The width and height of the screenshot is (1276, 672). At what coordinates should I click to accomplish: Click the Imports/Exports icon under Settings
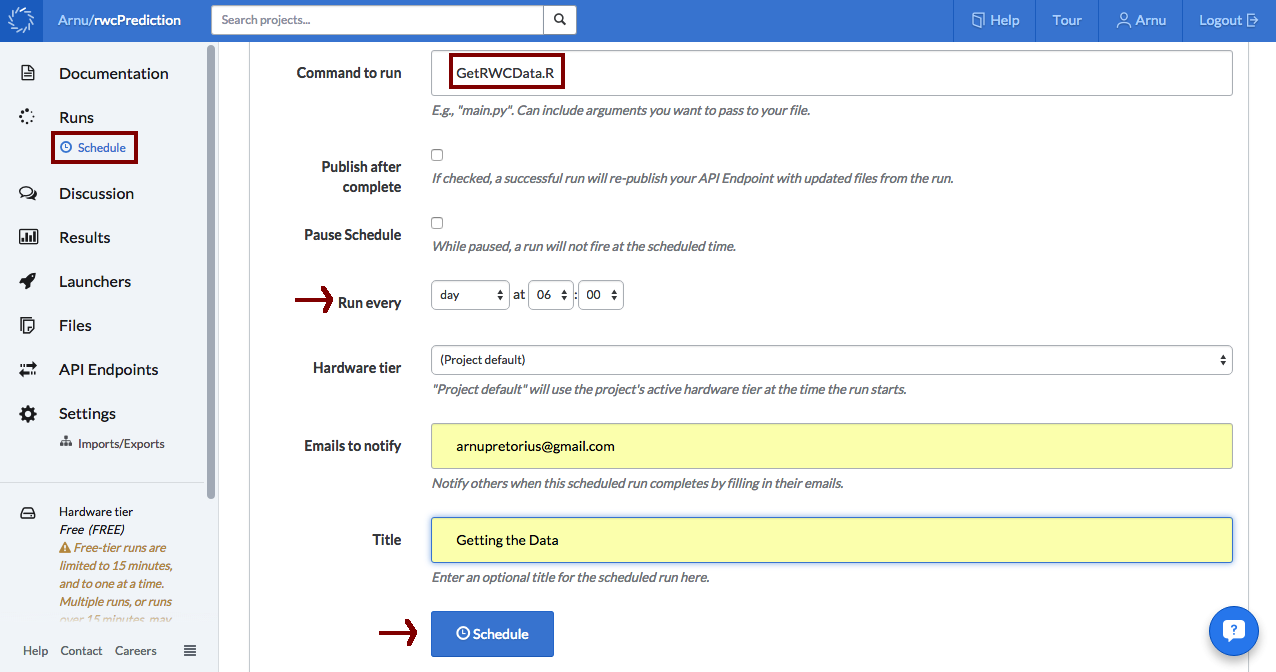tap(64, 443)
